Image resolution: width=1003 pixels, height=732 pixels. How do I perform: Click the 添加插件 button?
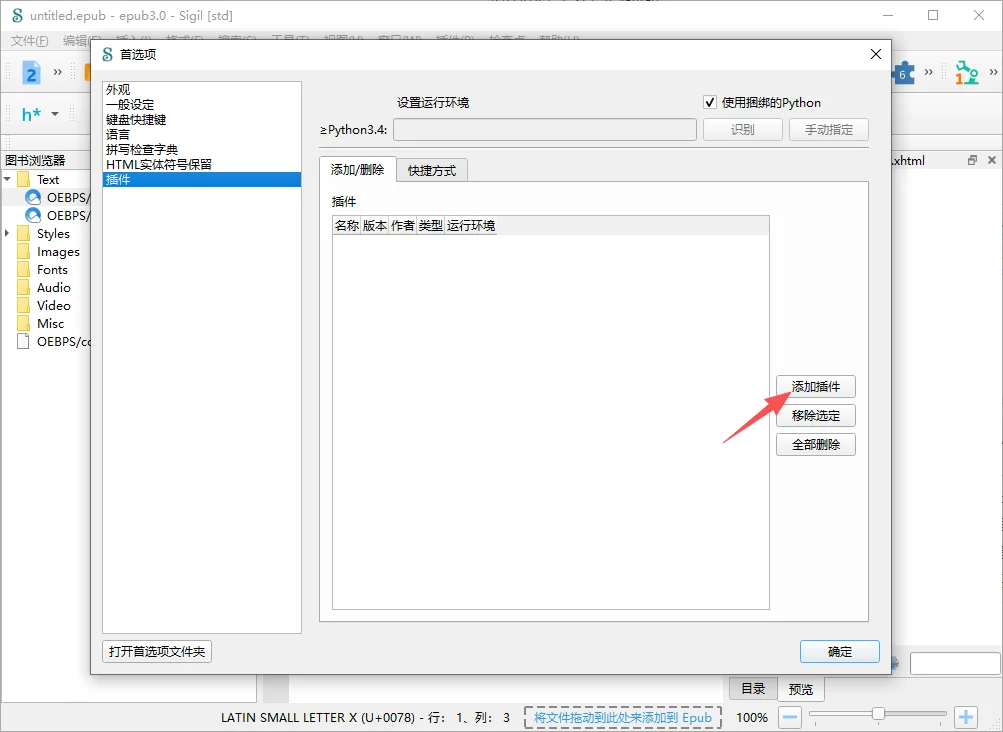pos(816,386)
